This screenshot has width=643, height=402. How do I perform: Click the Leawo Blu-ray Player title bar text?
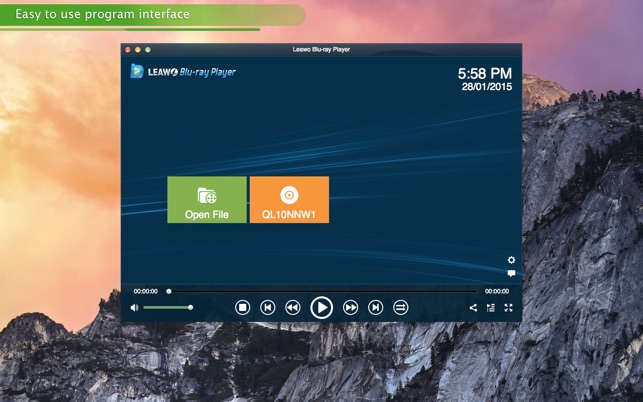321,50
